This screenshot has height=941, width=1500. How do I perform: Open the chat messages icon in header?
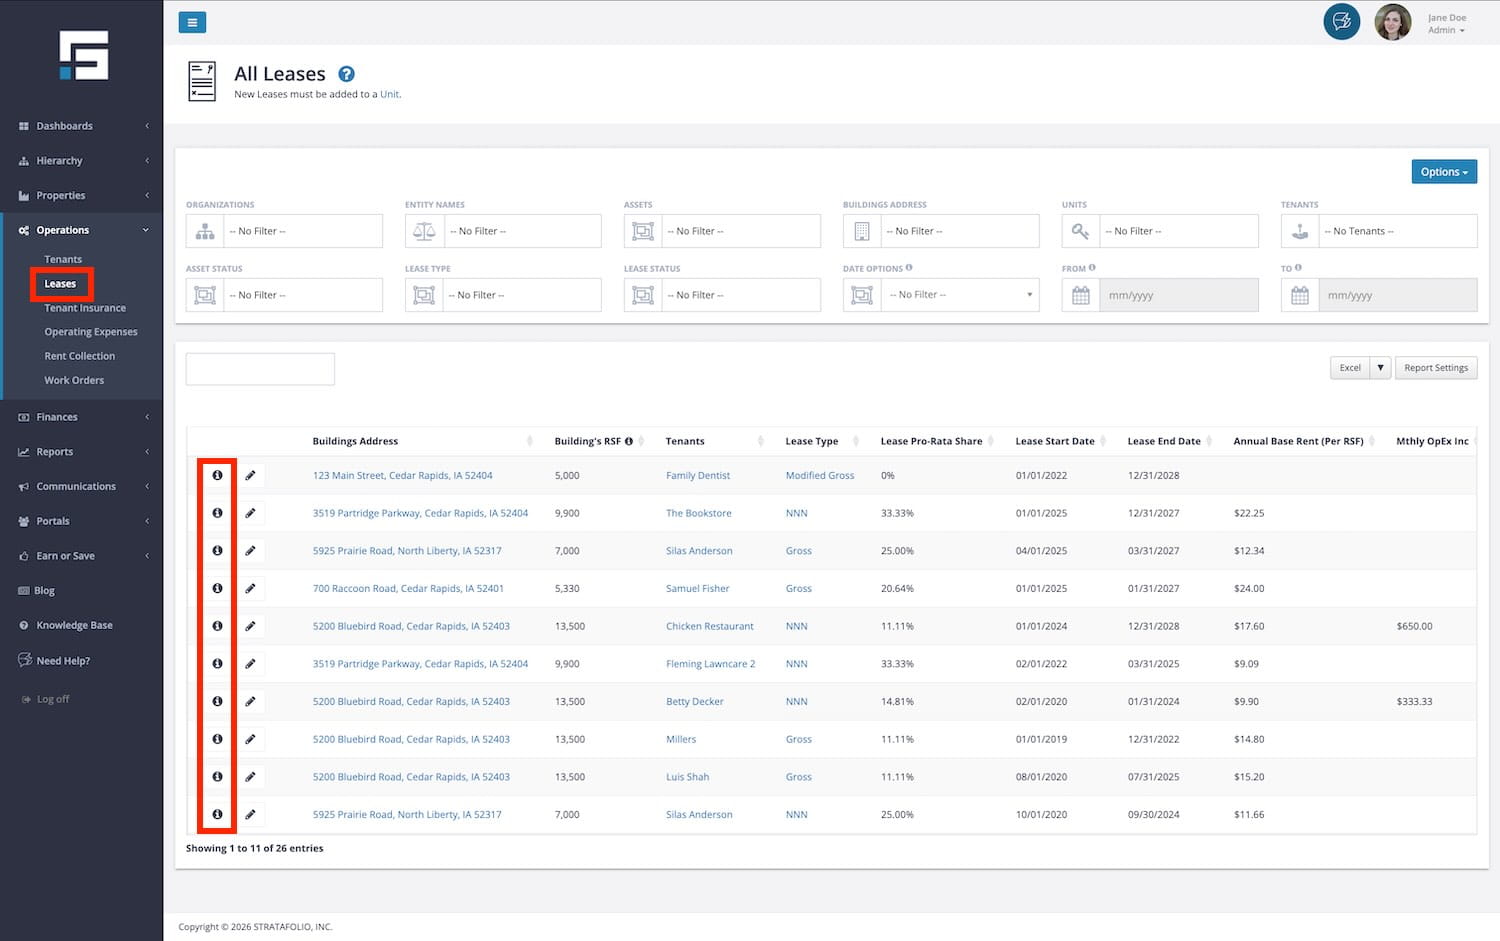pyautogui.click(x=1341, y=21)
